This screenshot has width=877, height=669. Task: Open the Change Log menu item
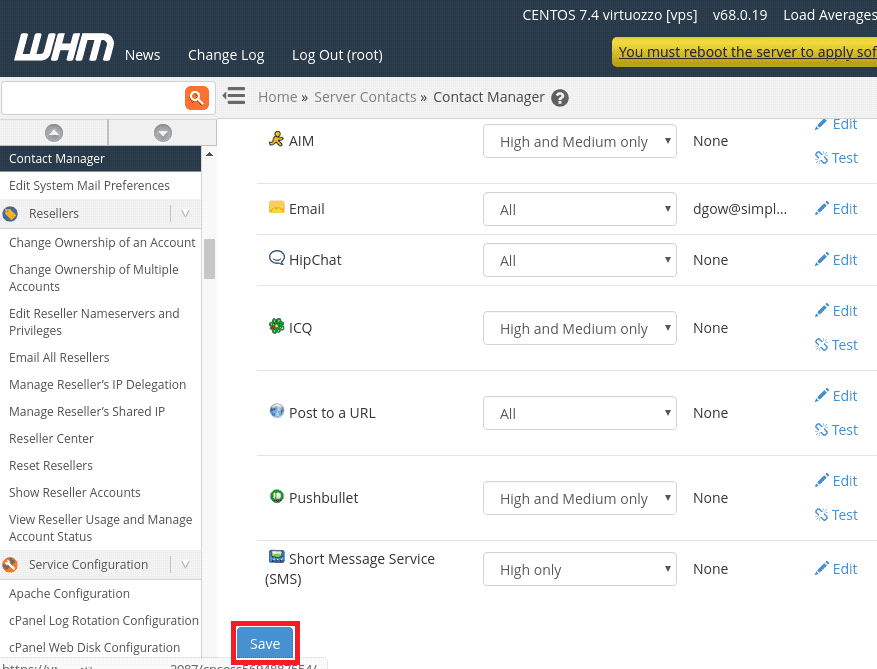(226, 55)
